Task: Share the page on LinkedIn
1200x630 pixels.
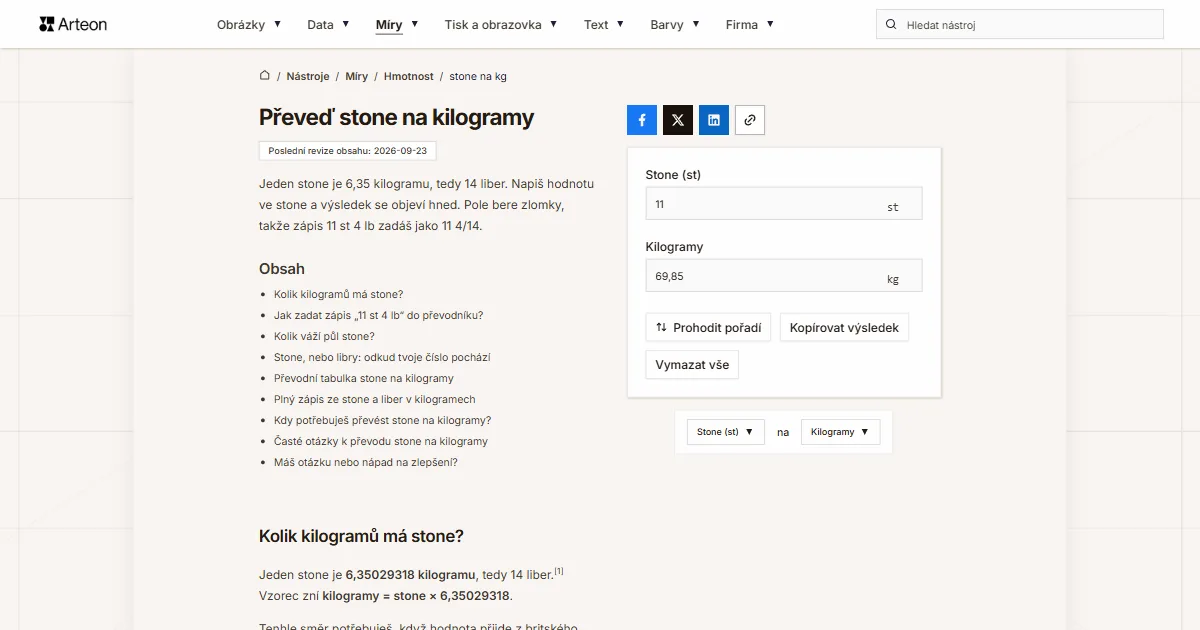Action: pos(714,120)
